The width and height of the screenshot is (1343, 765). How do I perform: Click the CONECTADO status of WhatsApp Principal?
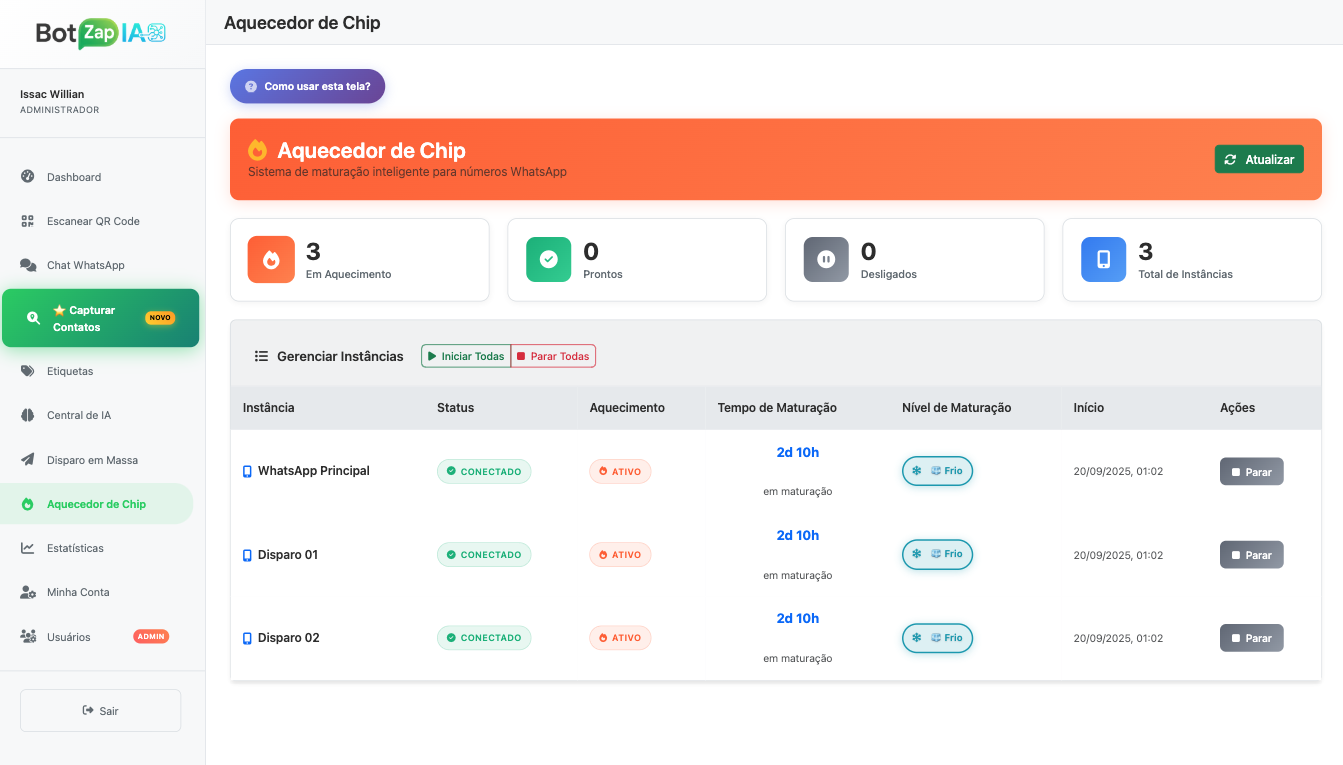(x=484, y=470)
